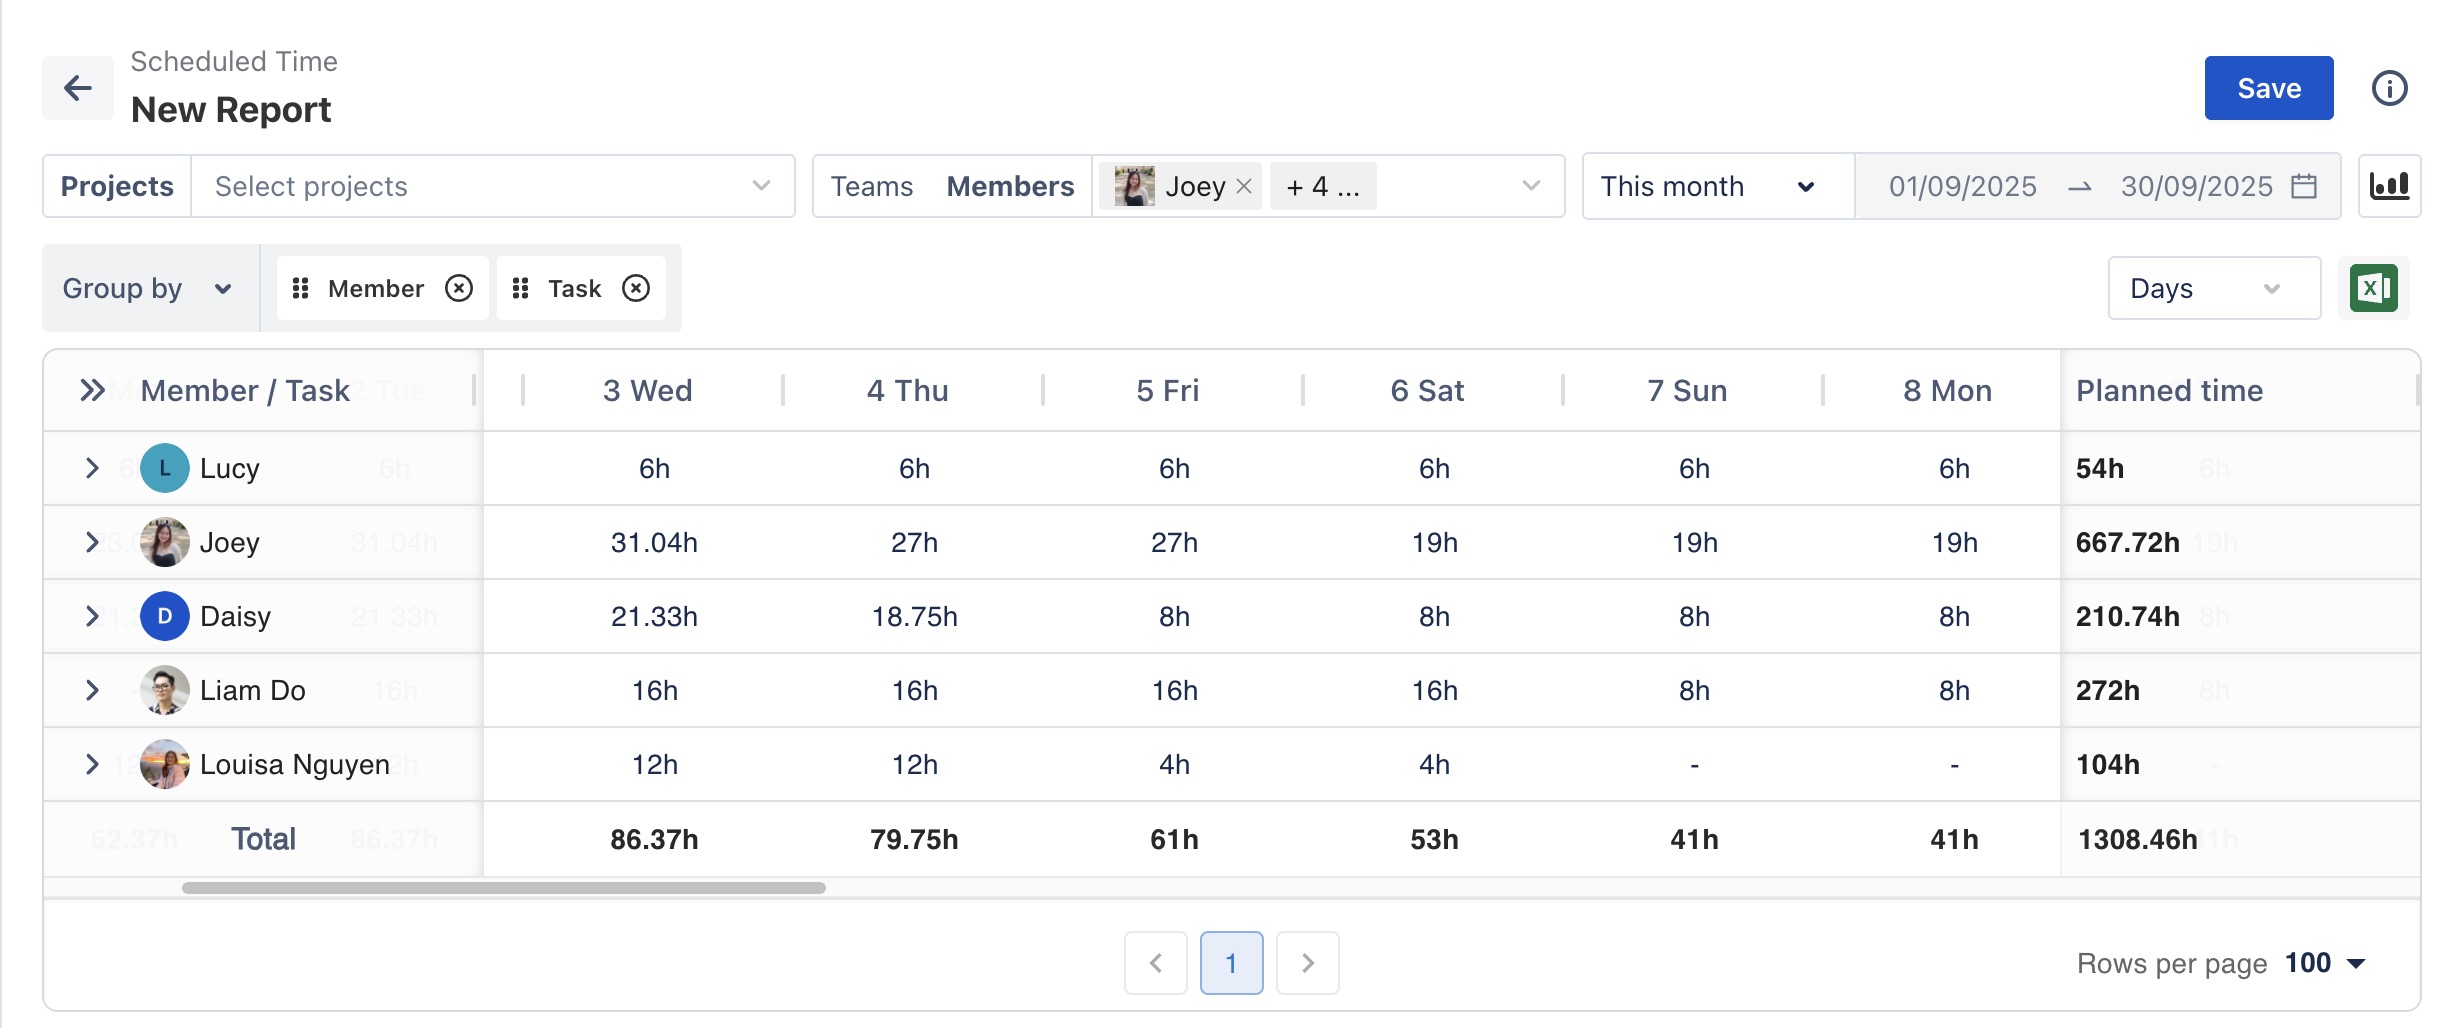
Task: Collapse the Member / Task column
Action: 92,390
